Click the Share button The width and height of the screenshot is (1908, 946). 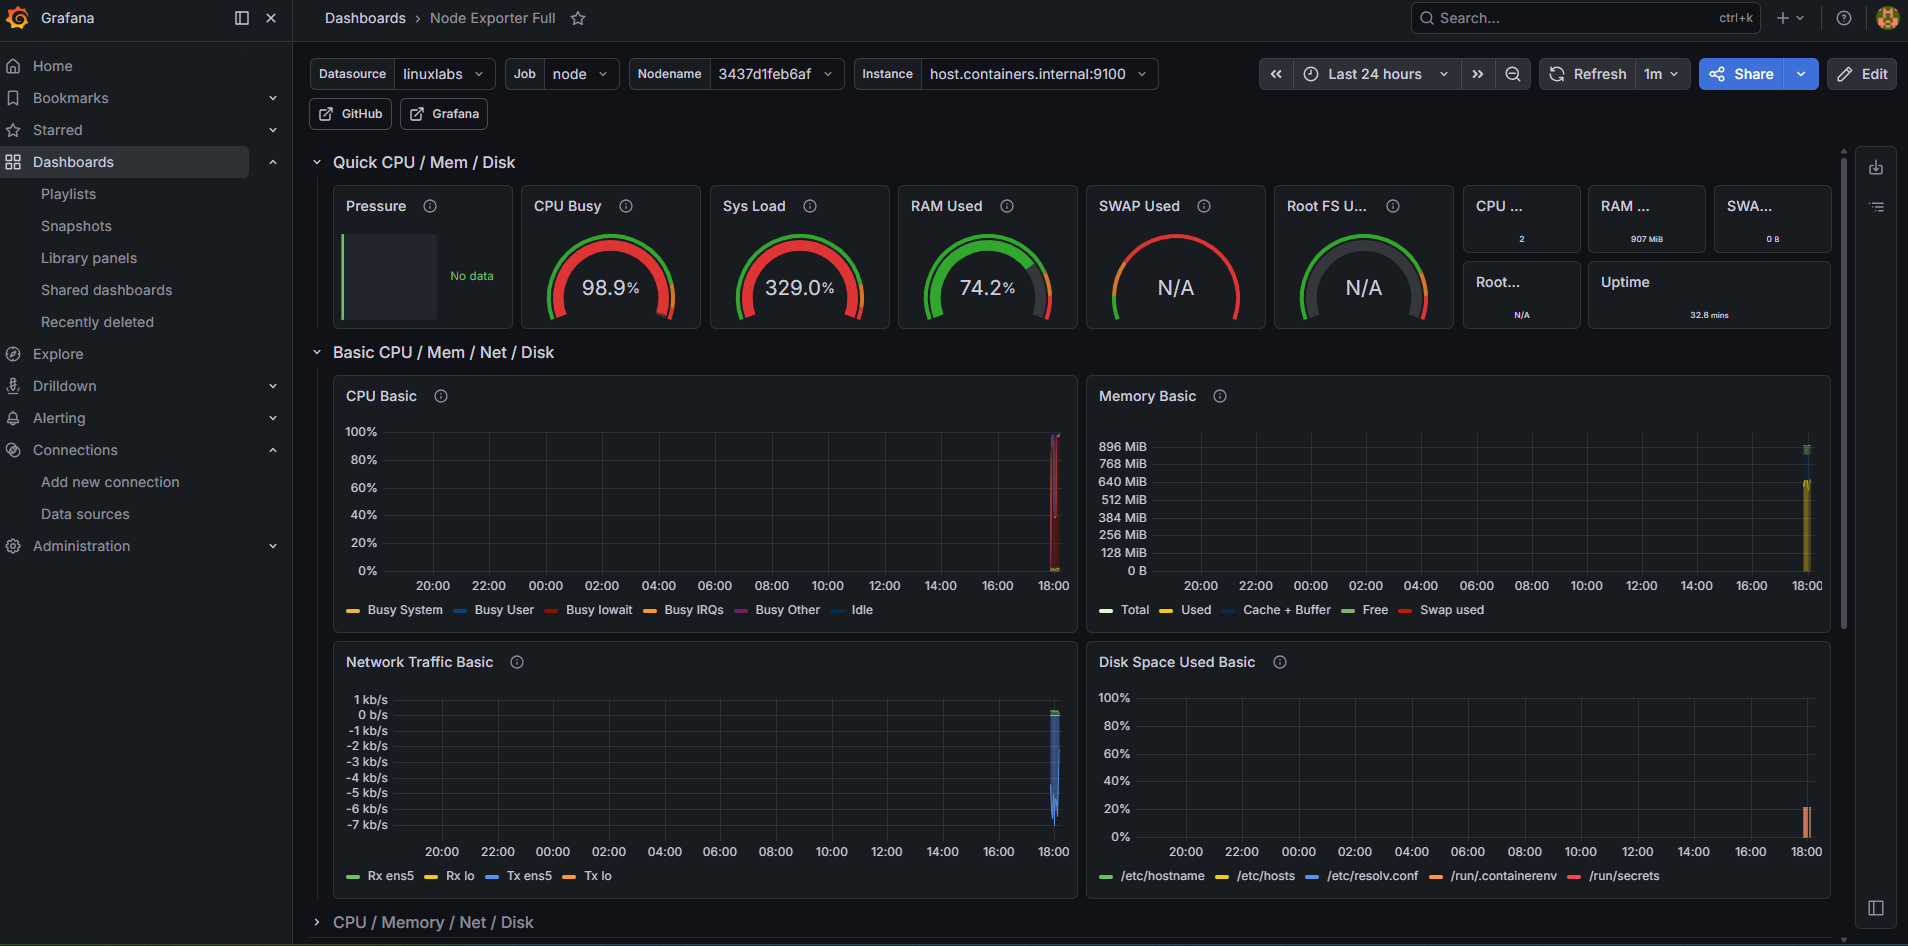click(1741, 74)
